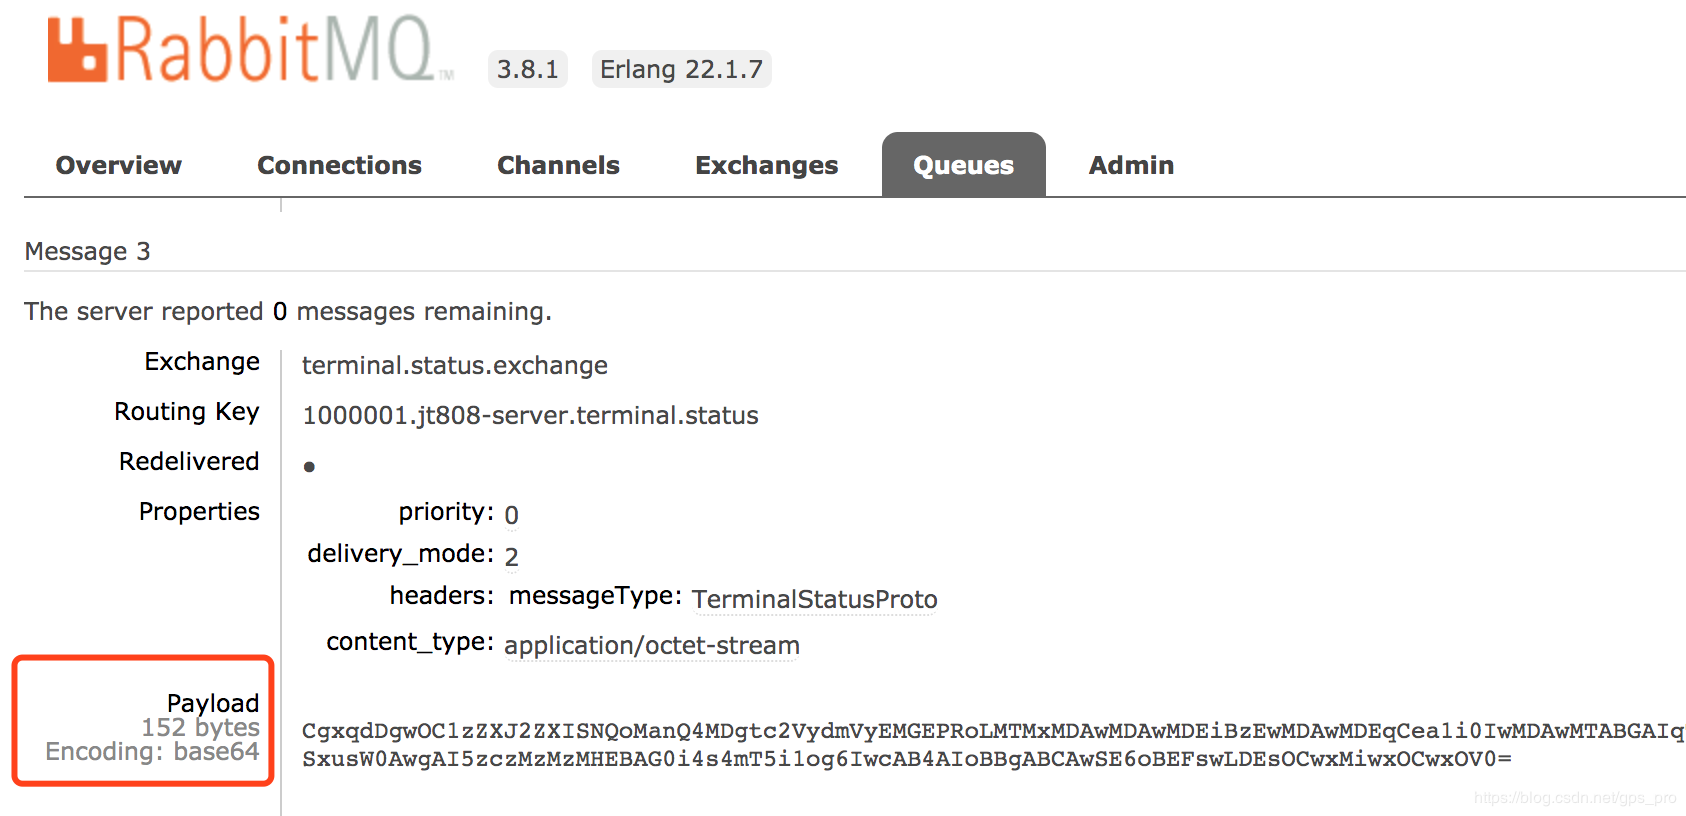
Task: Switch to the Connections tab
Action: (339, 165)
